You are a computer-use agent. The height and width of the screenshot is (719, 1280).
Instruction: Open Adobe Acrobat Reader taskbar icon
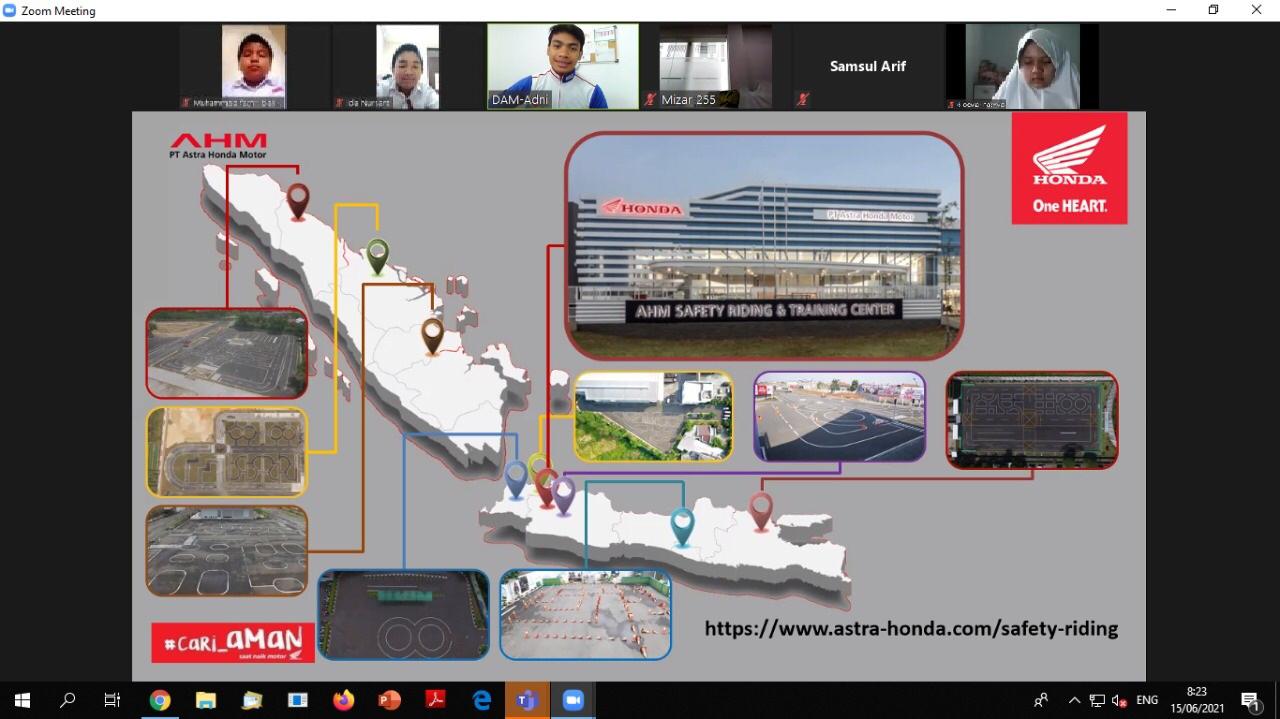pyautogui.click(x=436, y=700)
